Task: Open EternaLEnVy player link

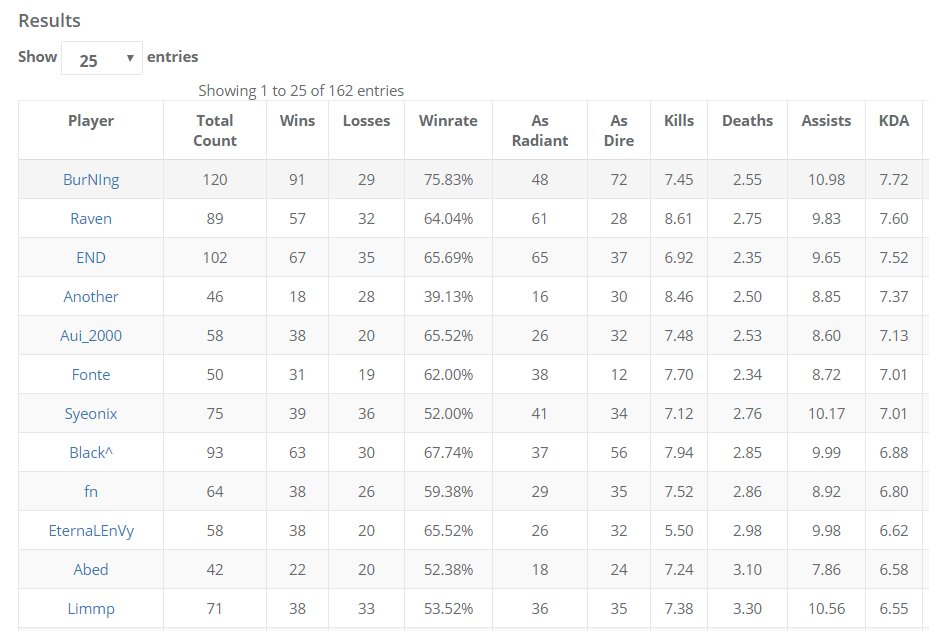Action: (x=91, y=531)
